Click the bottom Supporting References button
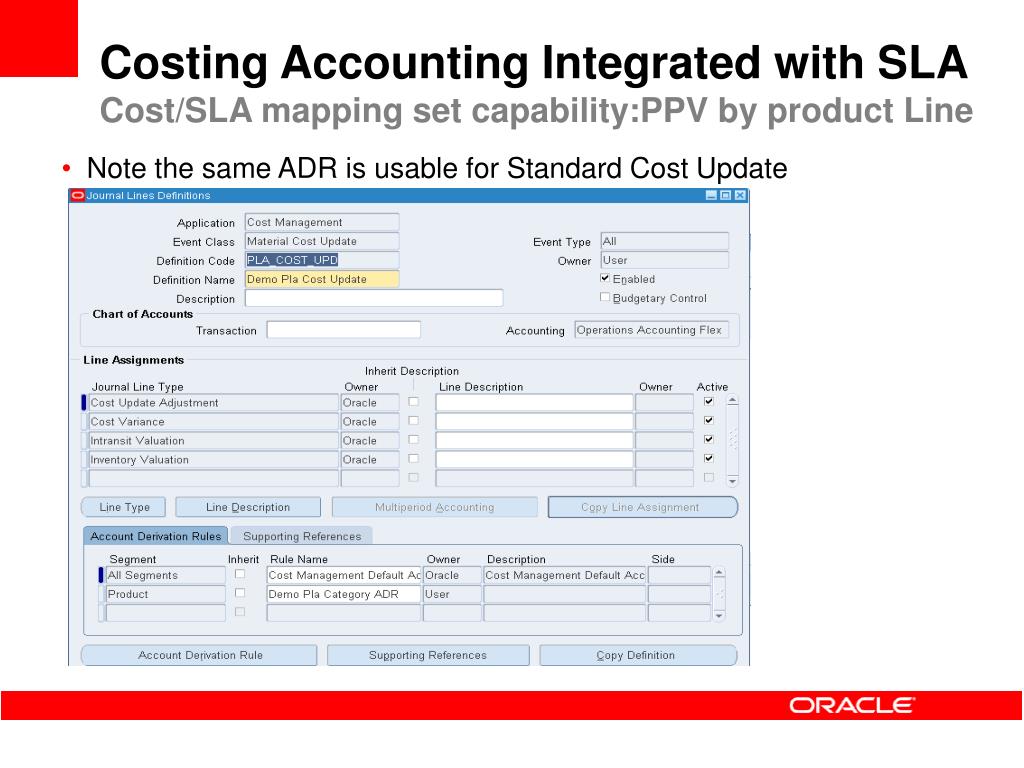Viewport: 1024px width, 768px height. coord(428,655)
